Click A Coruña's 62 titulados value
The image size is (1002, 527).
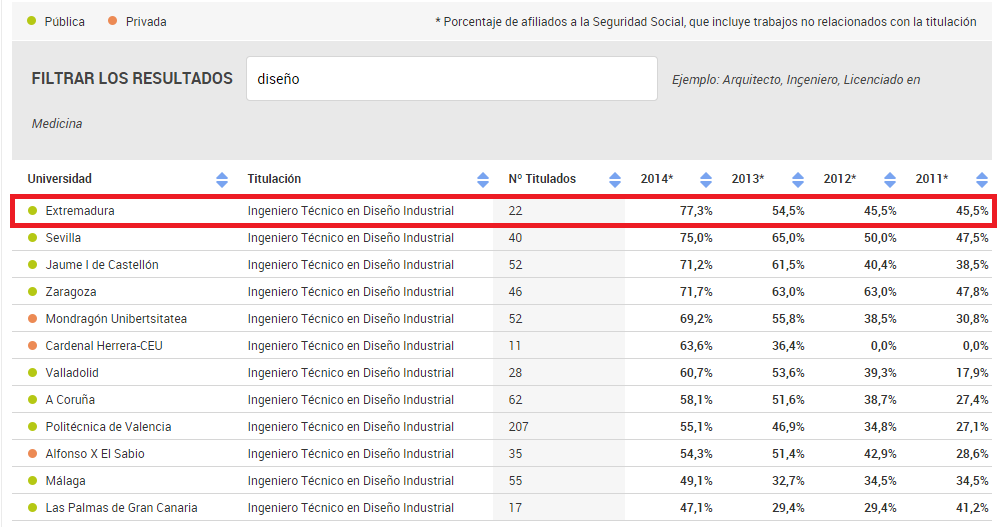point(515,400)
